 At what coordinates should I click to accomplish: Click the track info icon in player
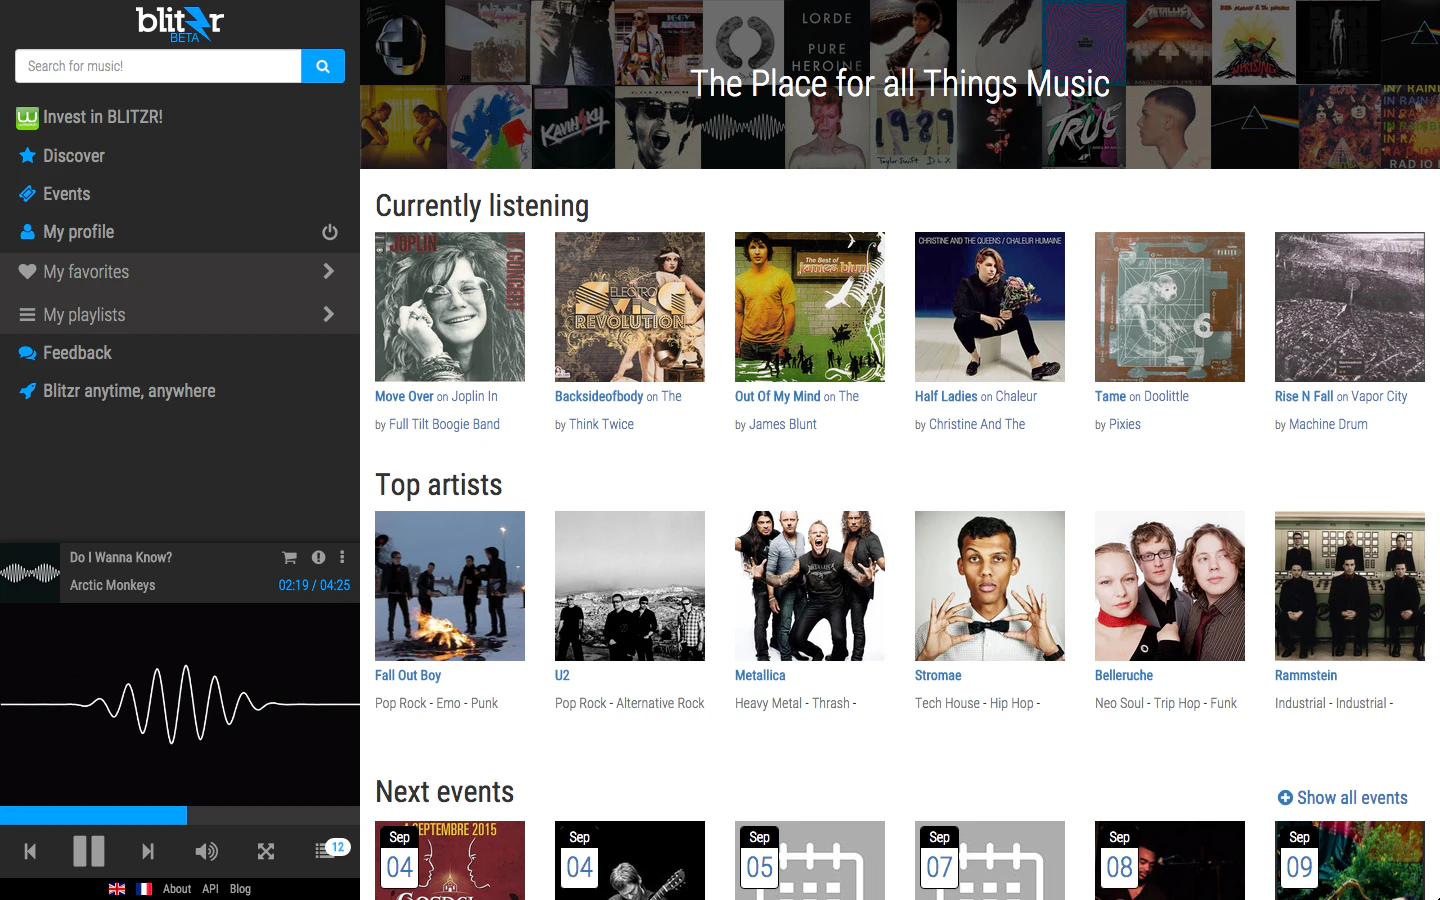(318, 558)
